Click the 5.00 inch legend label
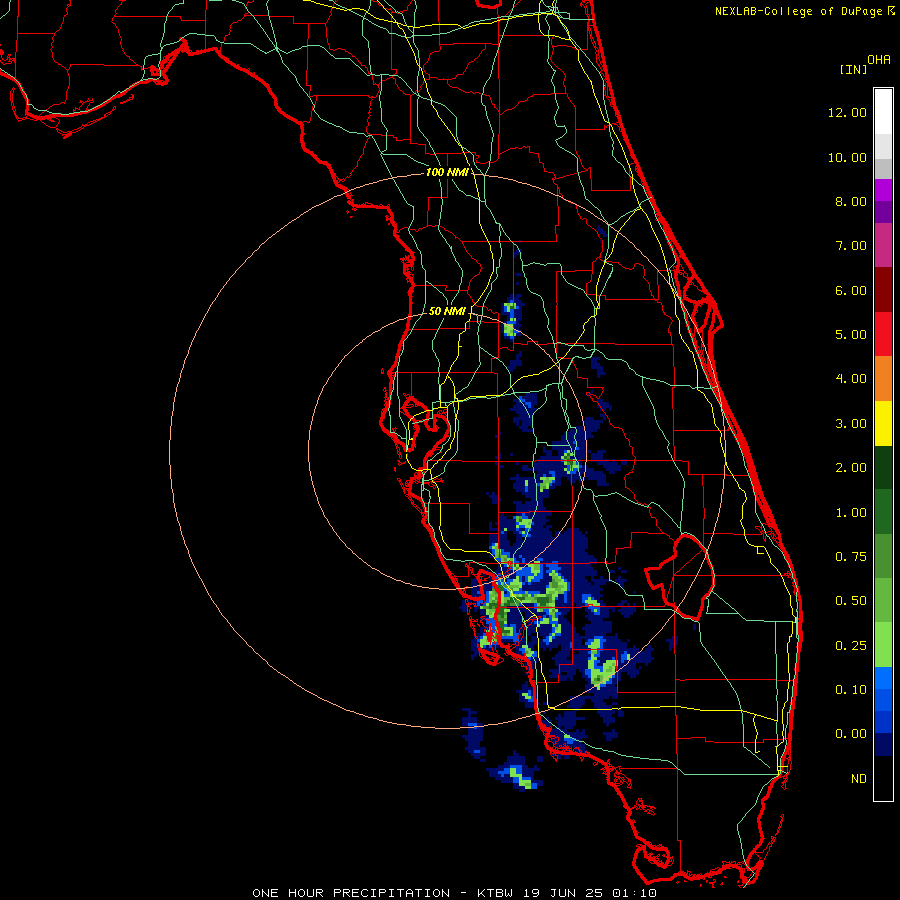 coord(850,335)
